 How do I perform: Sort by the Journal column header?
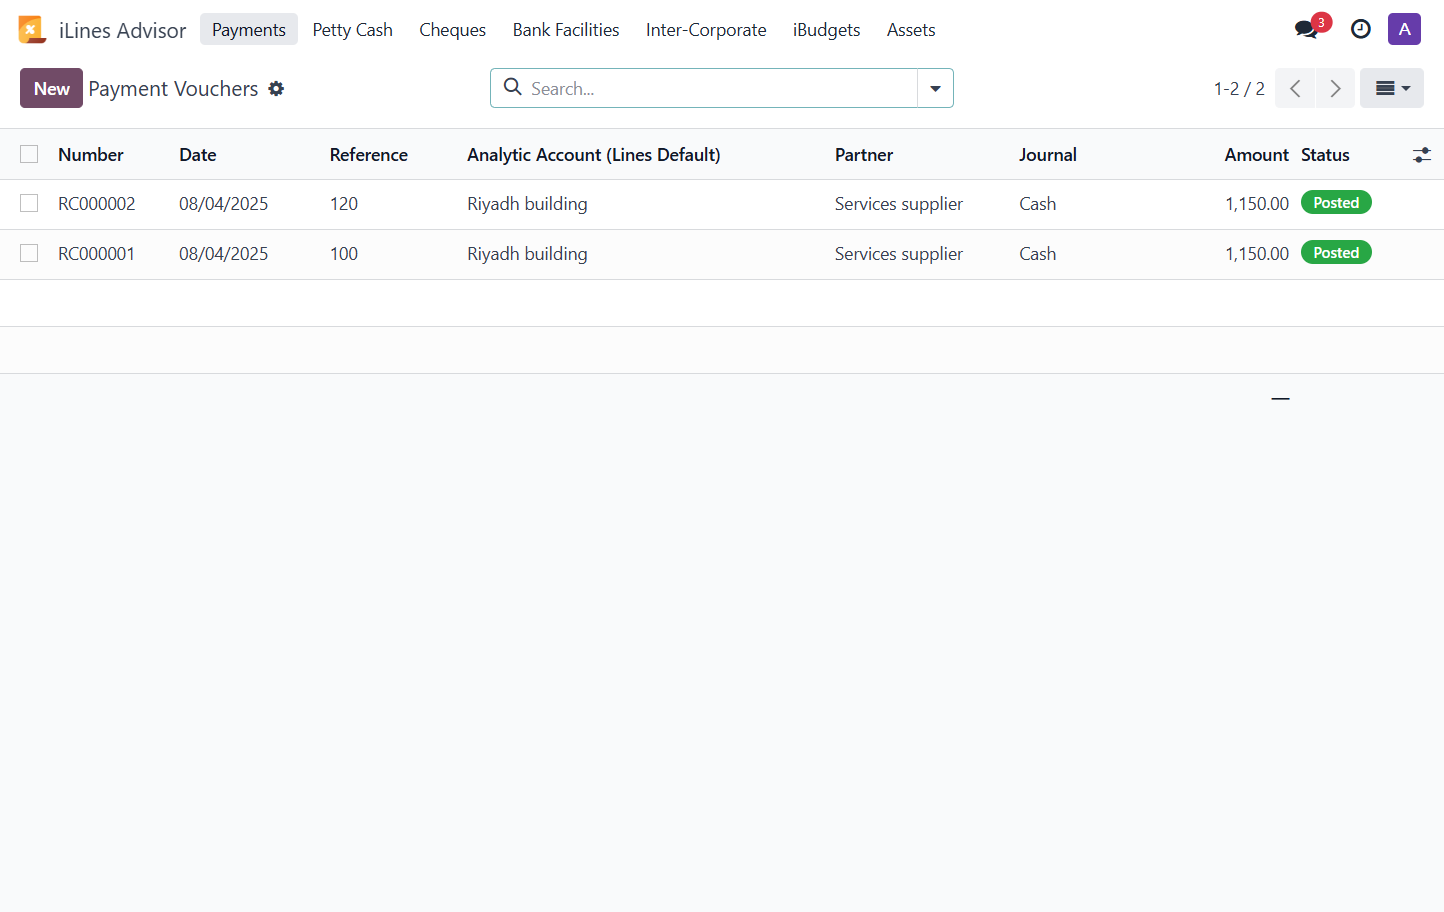[1048, 154]
